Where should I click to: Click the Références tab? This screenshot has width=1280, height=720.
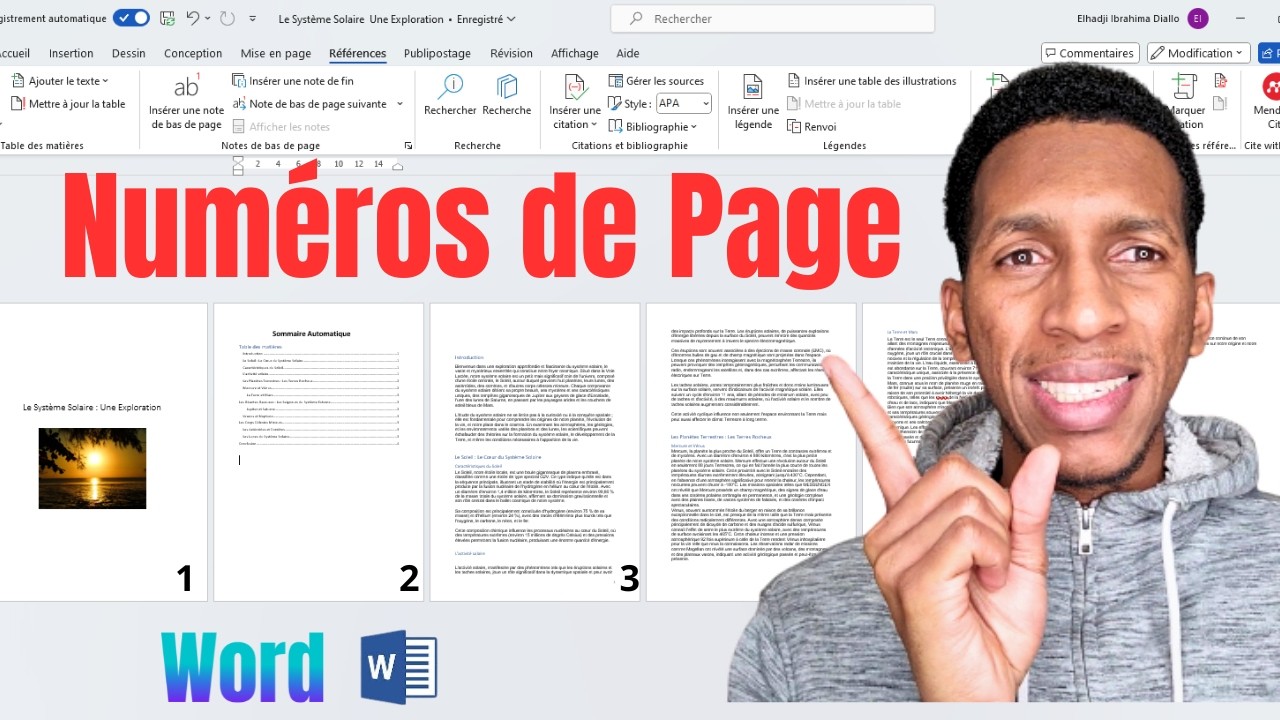coord(357,54)
